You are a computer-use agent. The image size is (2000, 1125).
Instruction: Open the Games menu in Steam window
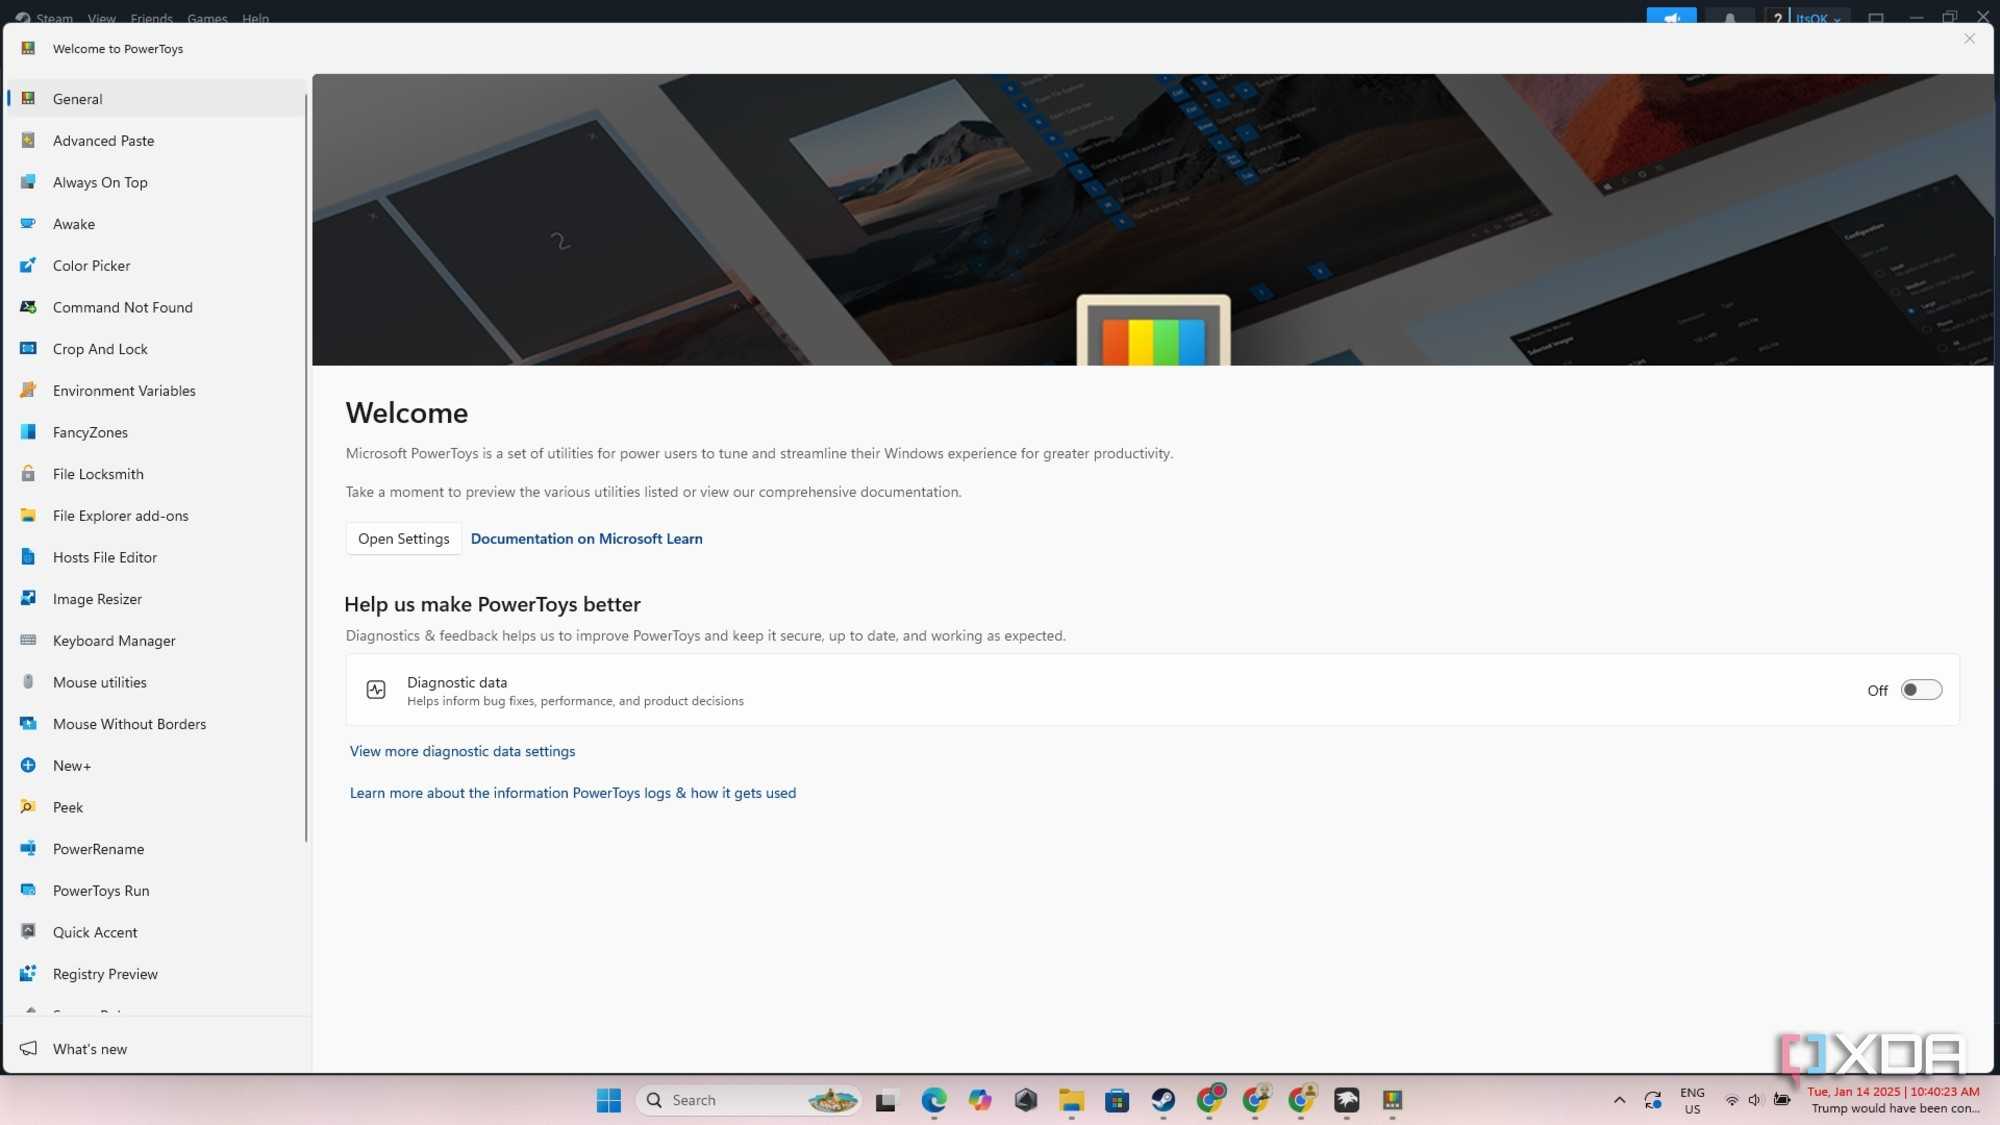[x=207, y=18]
